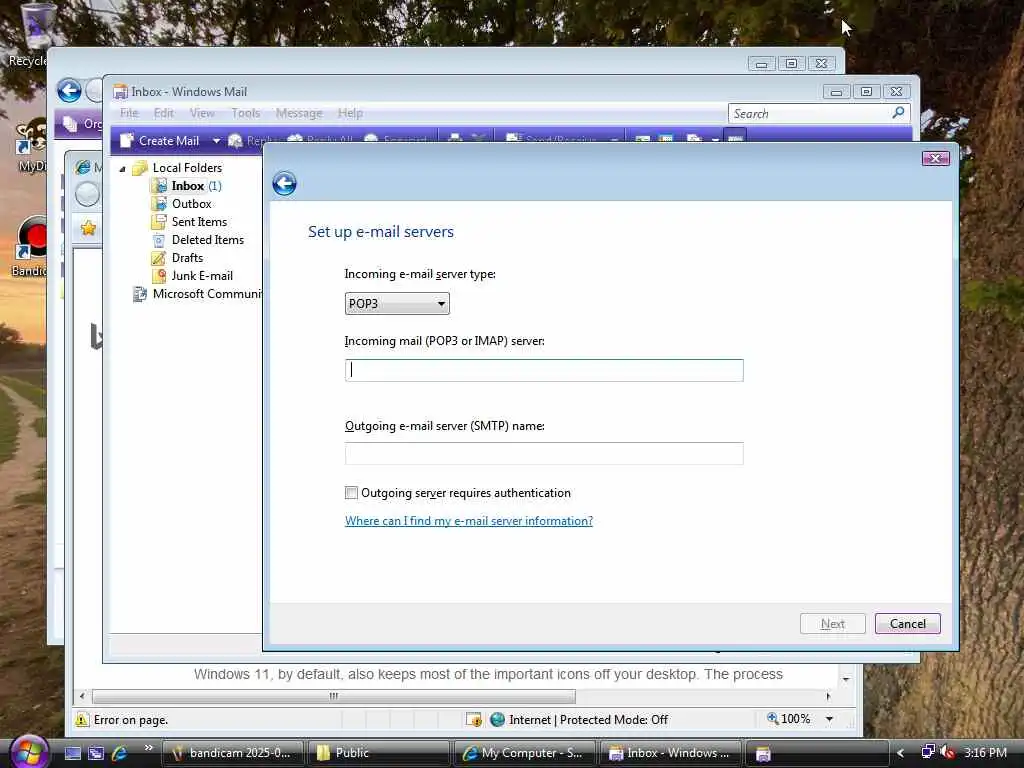Screen dimensions: 1024x768
Task: Click the Error on page warning icon
Action: [x=82, y=720]
